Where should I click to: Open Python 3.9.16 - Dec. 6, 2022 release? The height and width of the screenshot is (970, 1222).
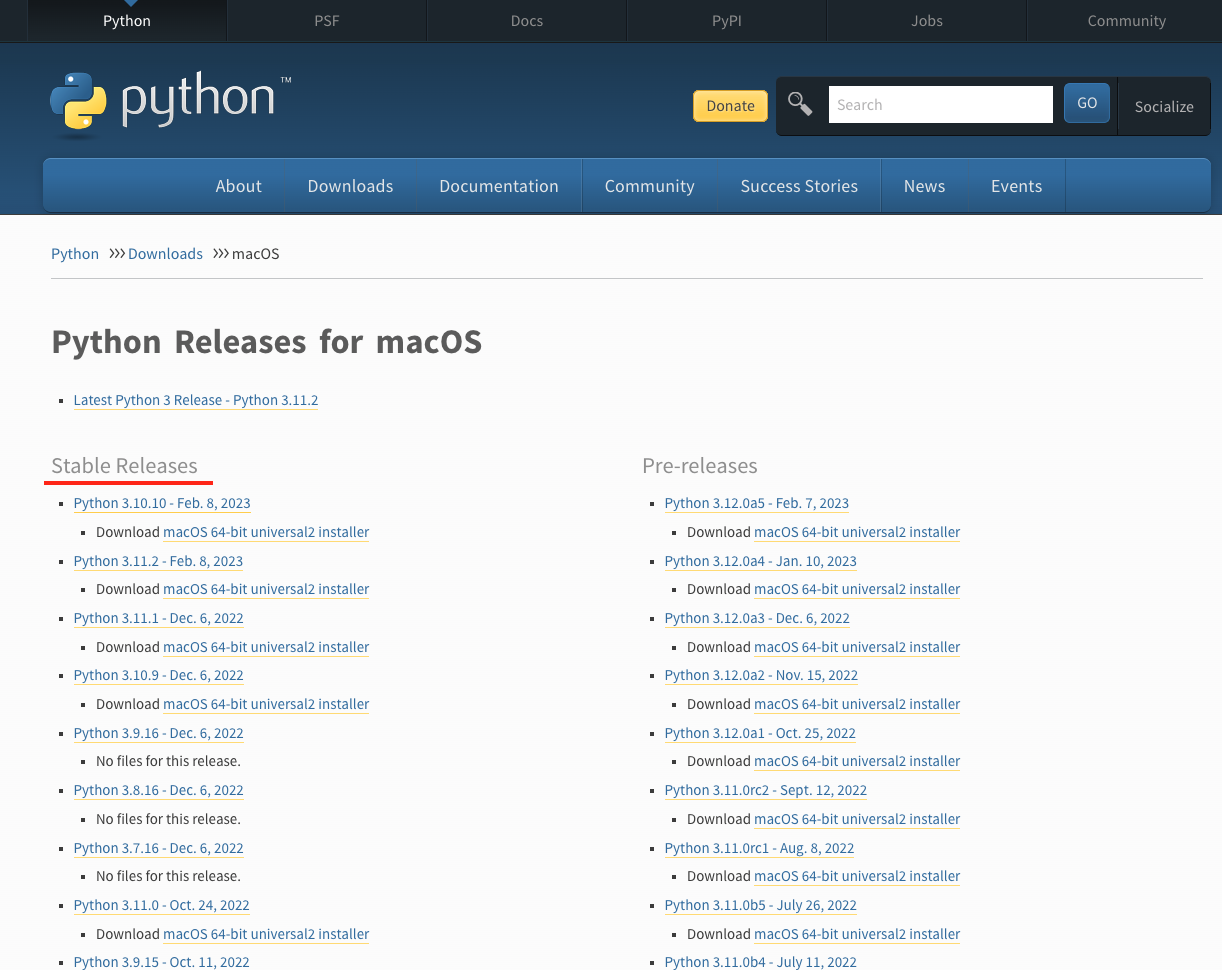tap(158, 733)
